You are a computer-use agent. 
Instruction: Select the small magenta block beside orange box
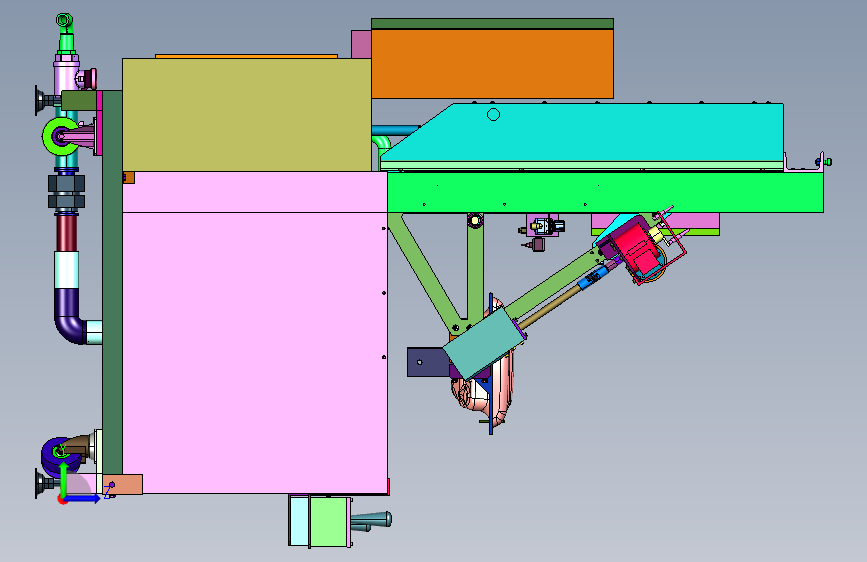361,44
